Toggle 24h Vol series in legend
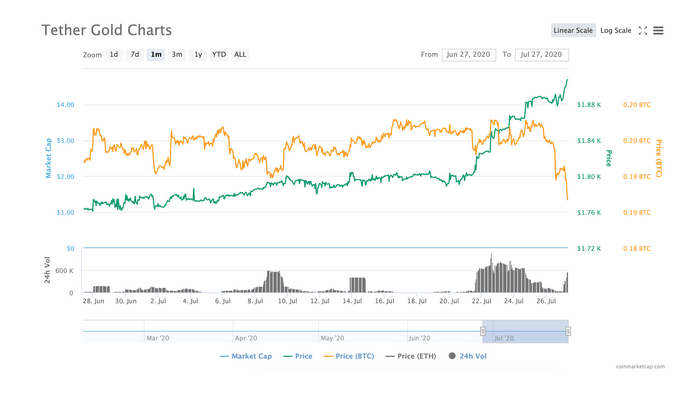 tap(468, 356)
